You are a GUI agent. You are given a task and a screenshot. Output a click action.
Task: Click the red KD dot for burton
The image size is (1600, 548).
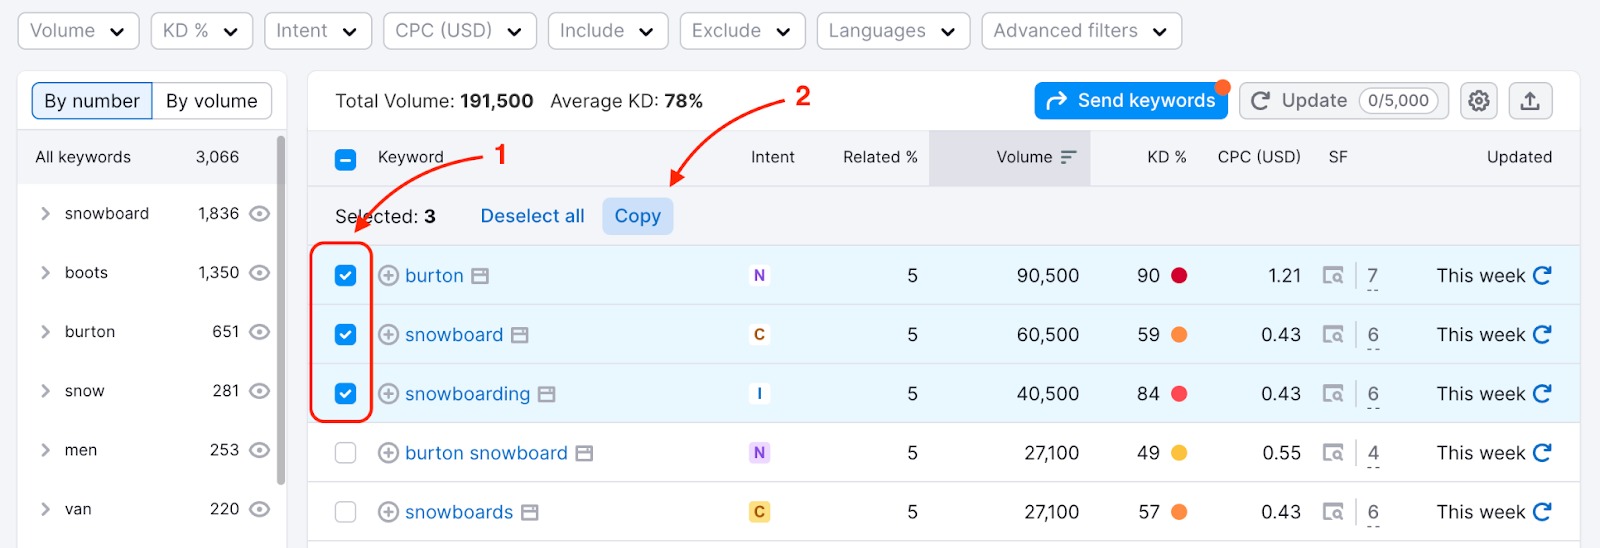point(1179,276)
